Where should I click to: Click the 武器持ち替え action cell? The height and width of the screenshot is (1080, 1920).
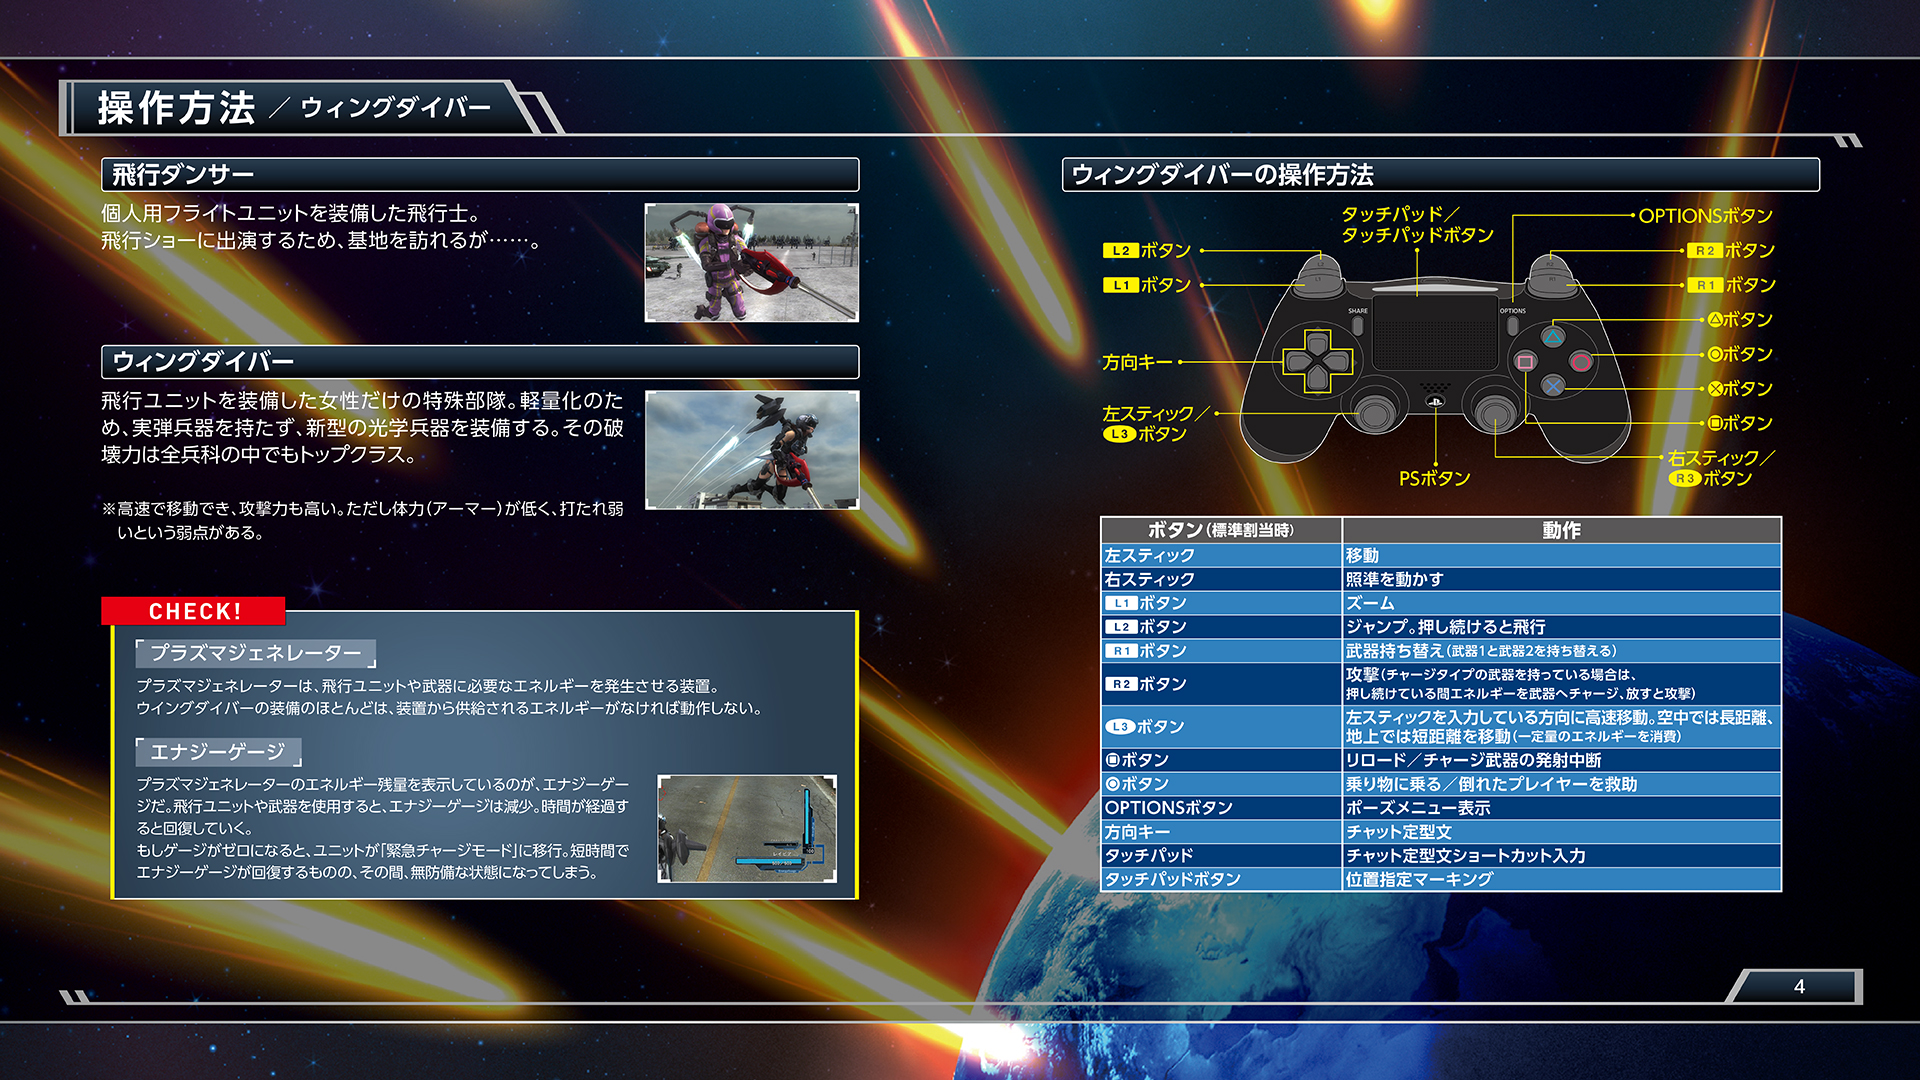tap(1561, 651)
